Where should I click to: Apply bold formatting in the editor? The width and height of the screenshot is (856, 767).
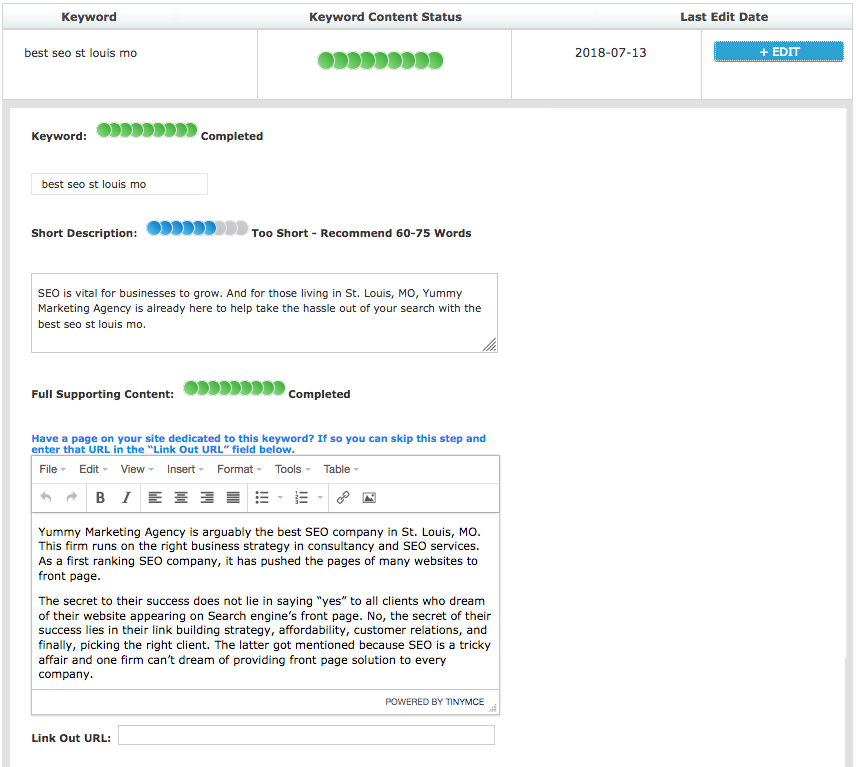pyautogui.click(x=100, y=497)
